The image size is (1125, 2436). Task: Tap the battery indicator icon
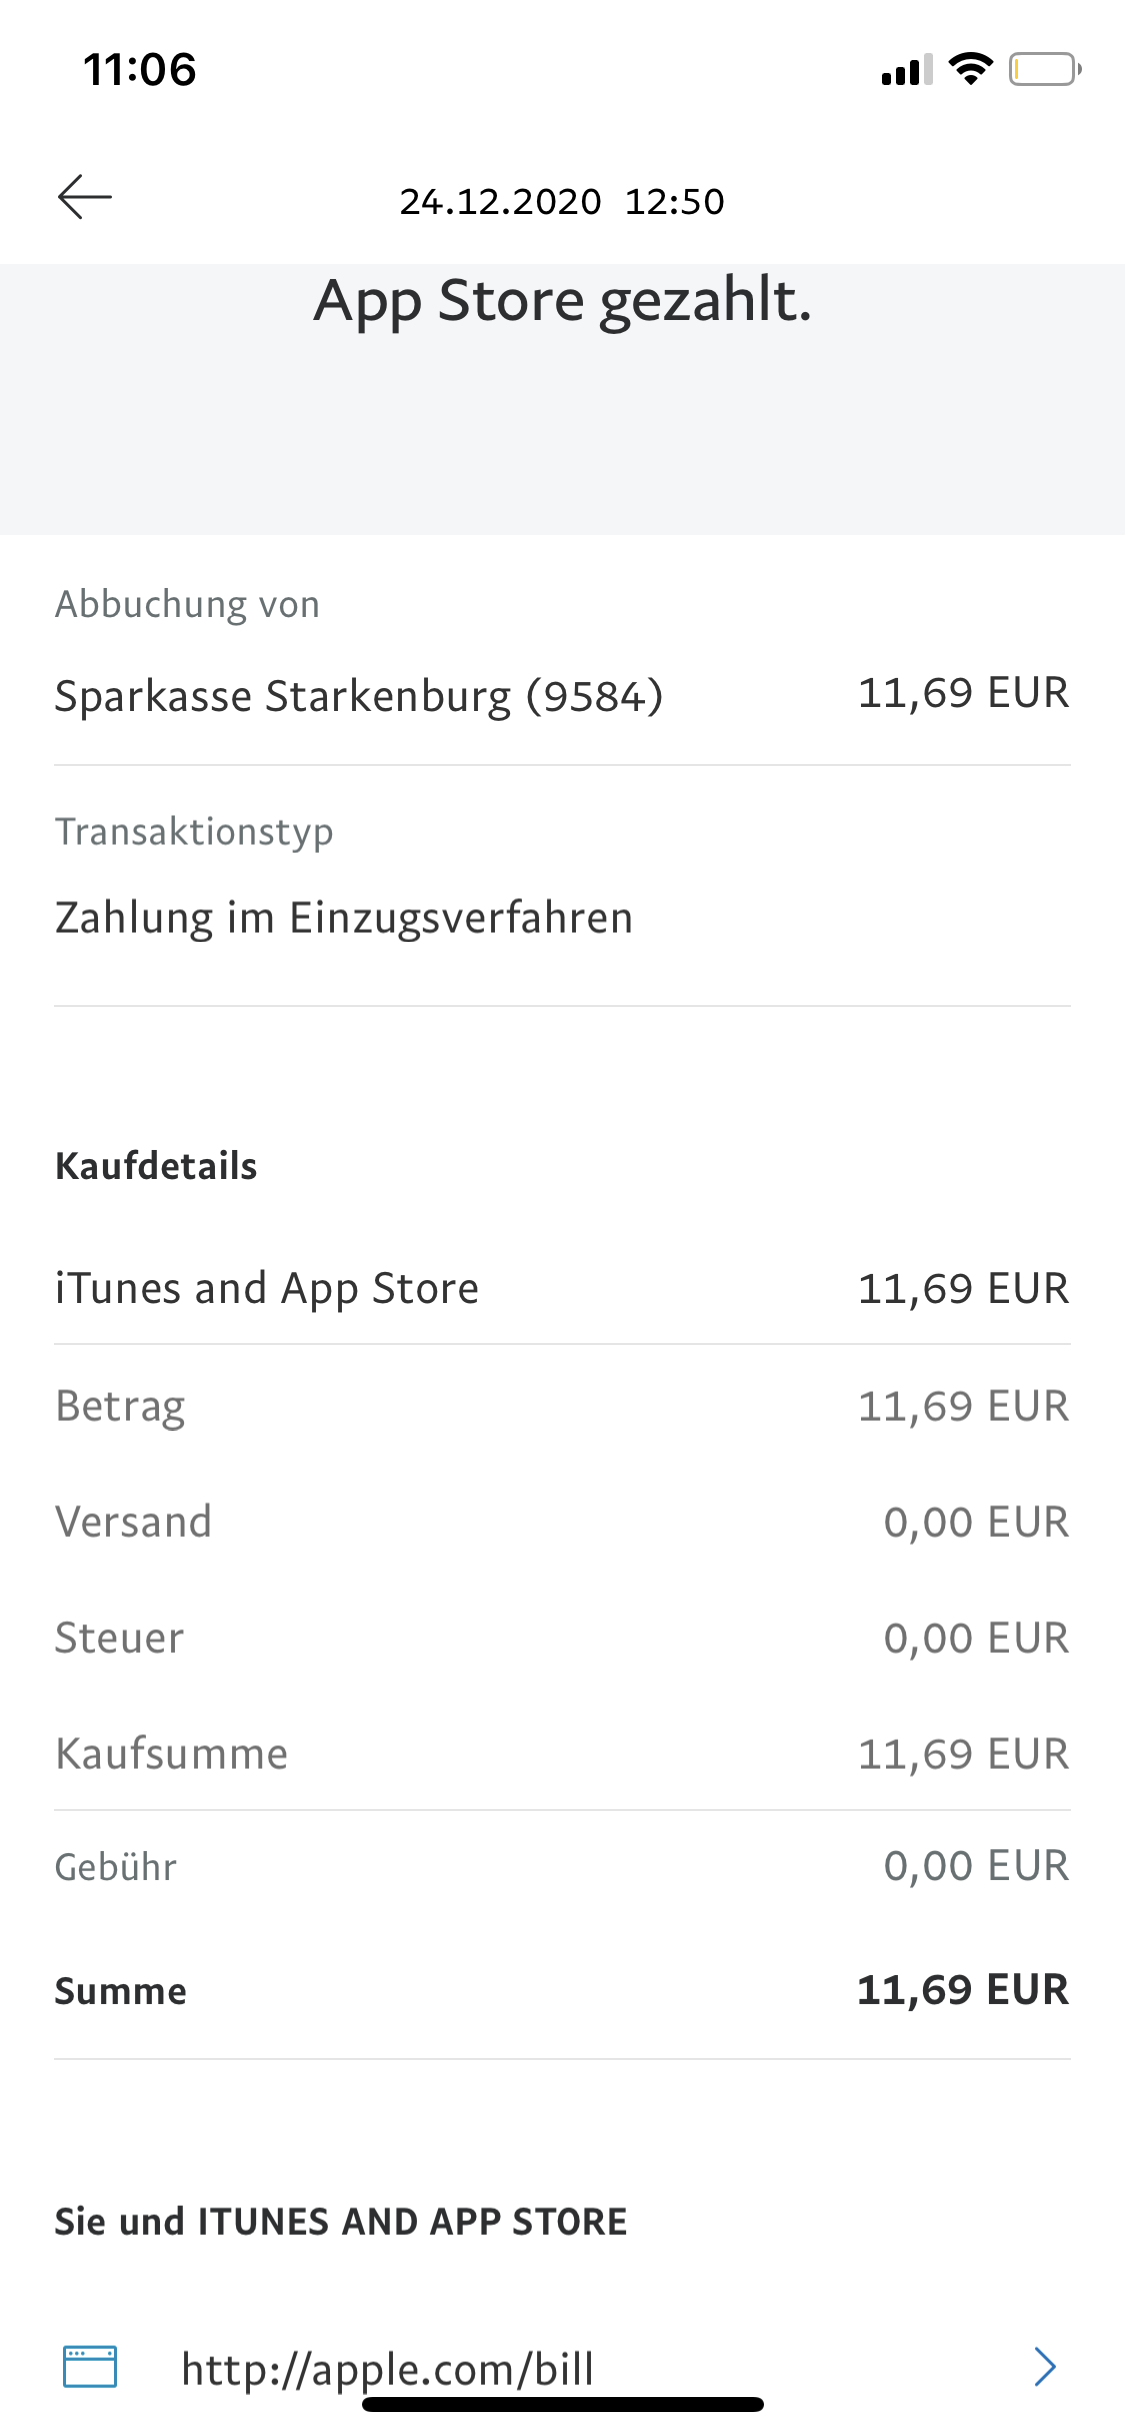[1044, 69]
